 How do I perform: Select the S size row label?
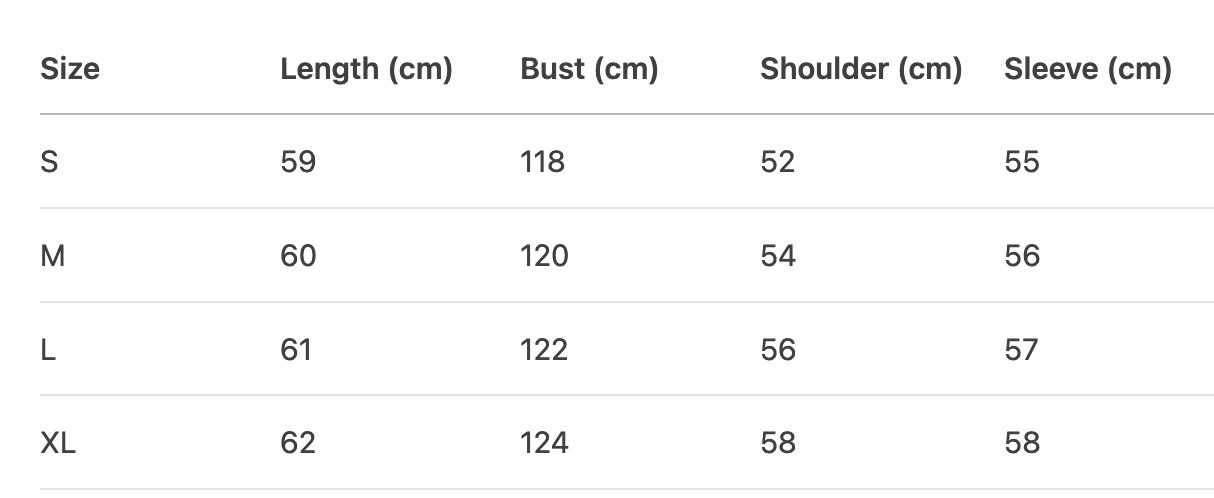49,162
